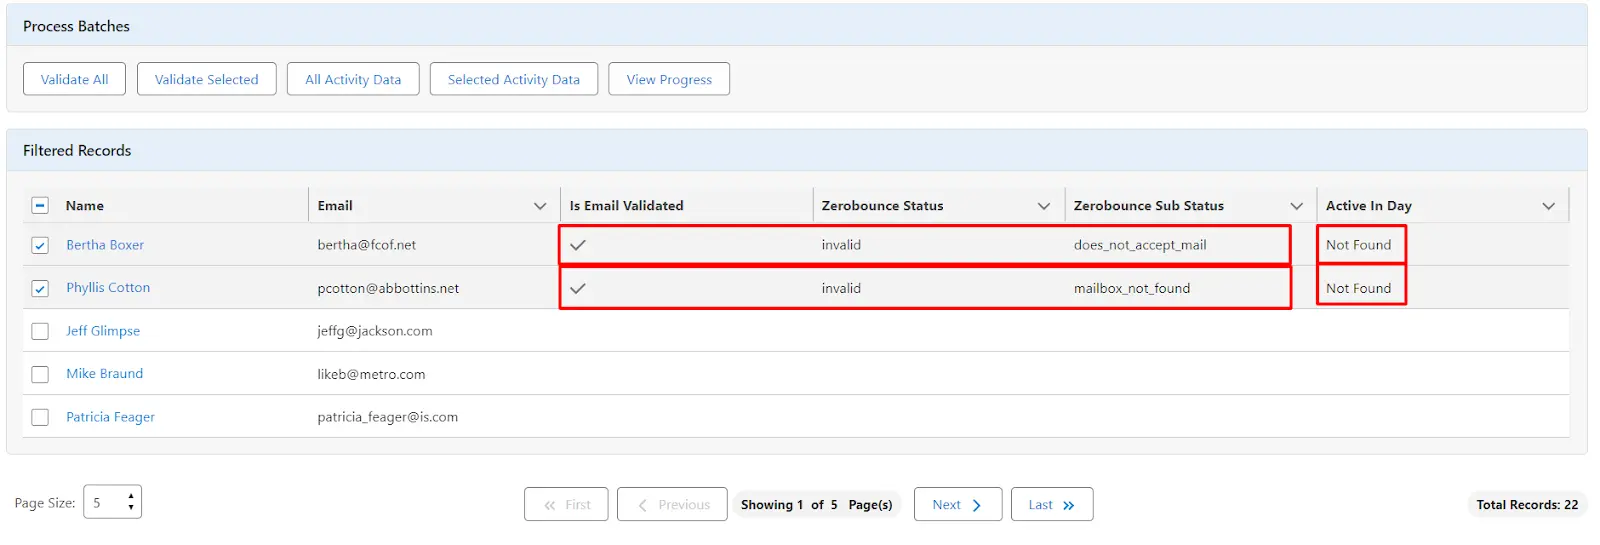
Task: Expand the Email column dropdown chevron
Action: (540, 206)
